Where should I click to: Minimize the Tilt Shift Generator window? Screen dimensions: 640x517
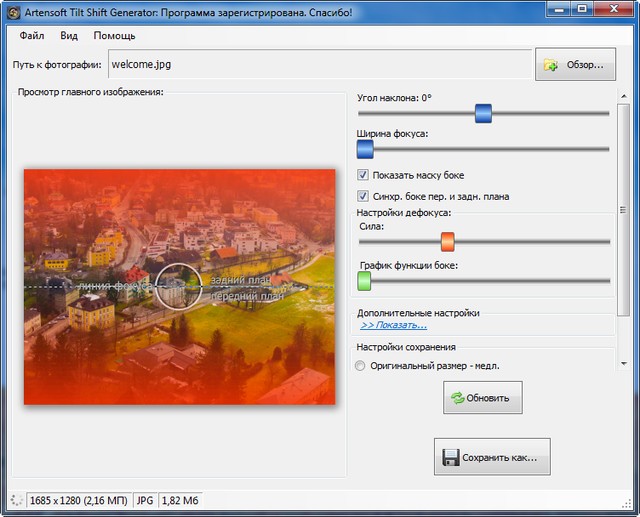point(559,9)
